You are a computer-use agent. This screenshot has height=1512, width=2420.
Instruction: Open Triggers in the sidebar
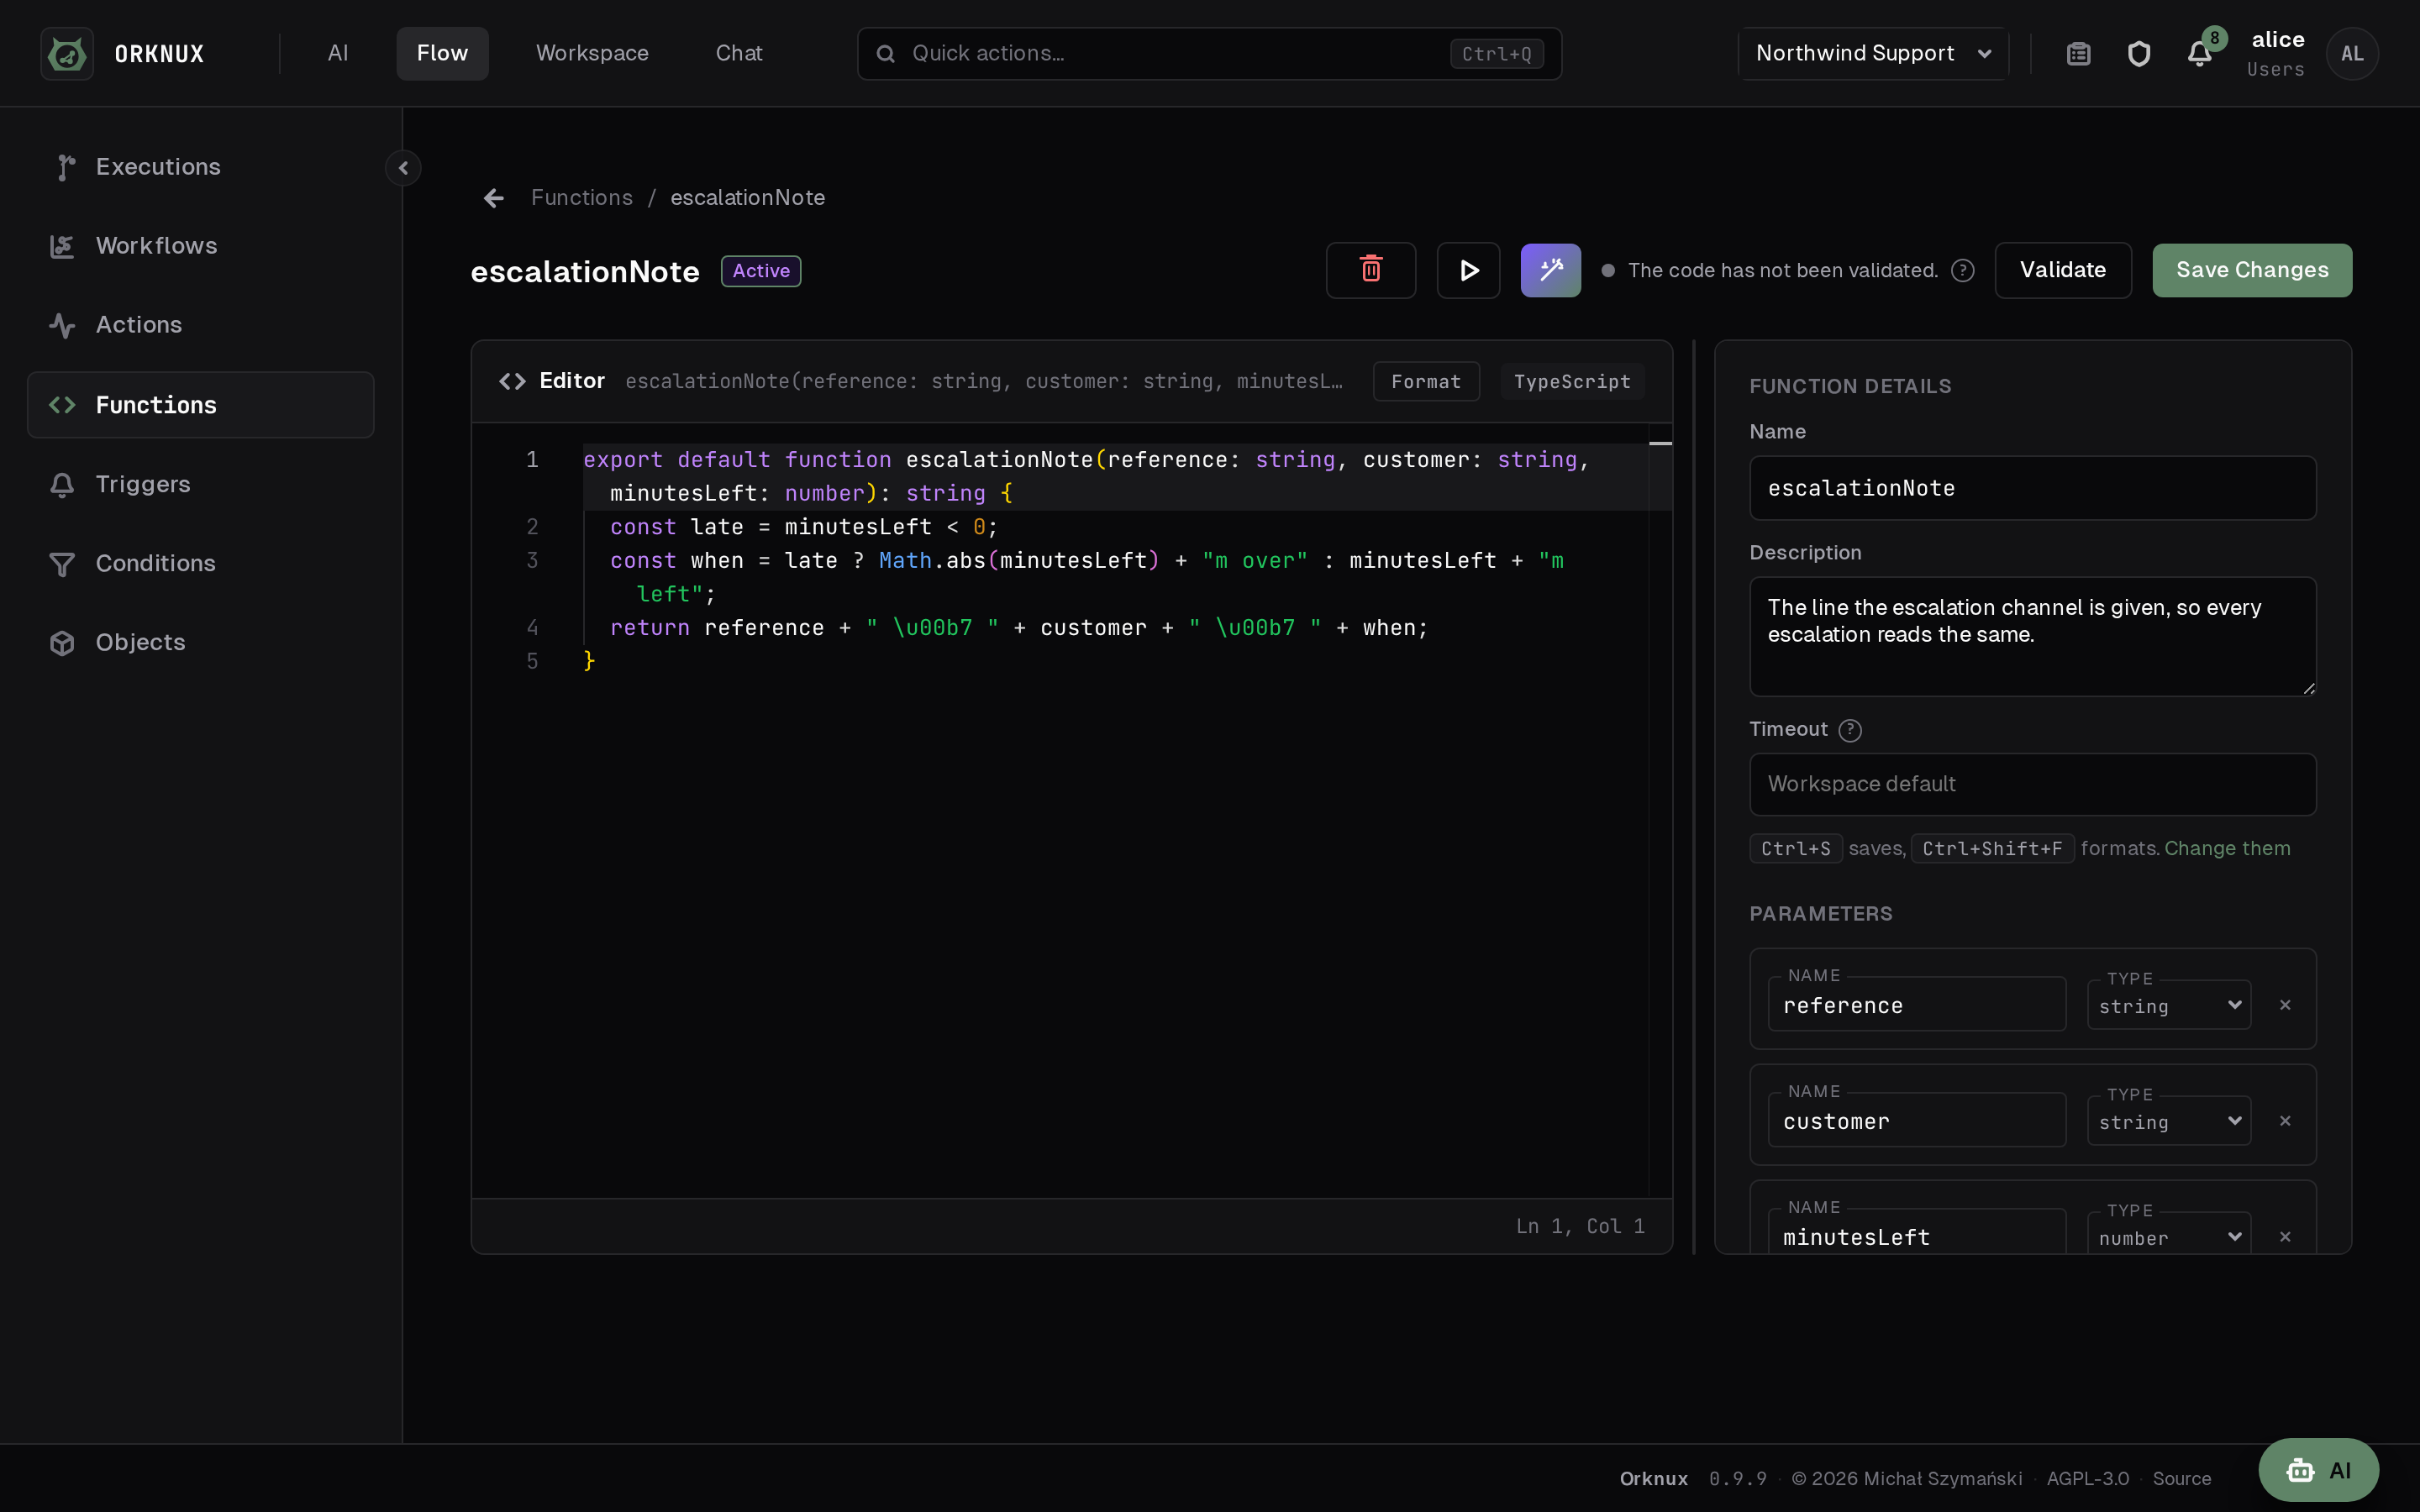point(201,484)
